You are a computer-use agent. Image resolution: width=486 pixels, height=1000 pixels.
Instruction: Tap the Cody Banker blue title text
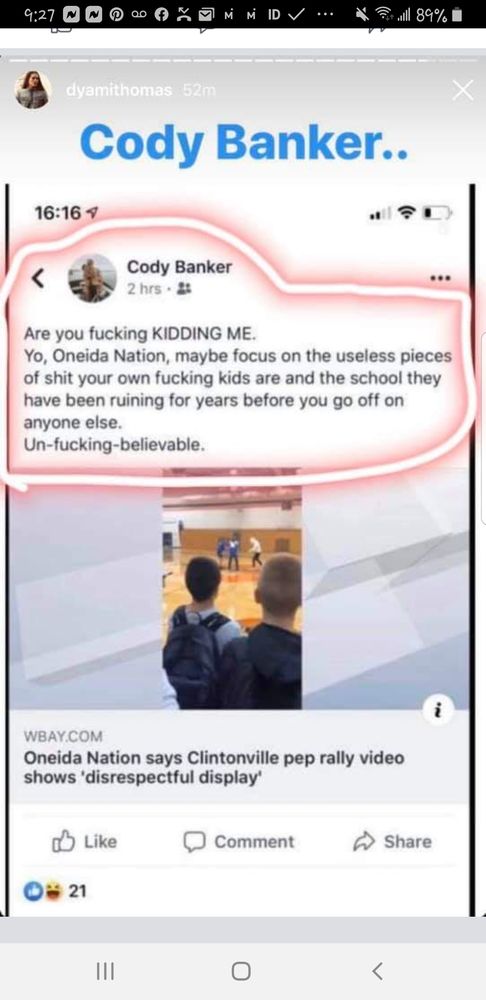coord(244,143)
